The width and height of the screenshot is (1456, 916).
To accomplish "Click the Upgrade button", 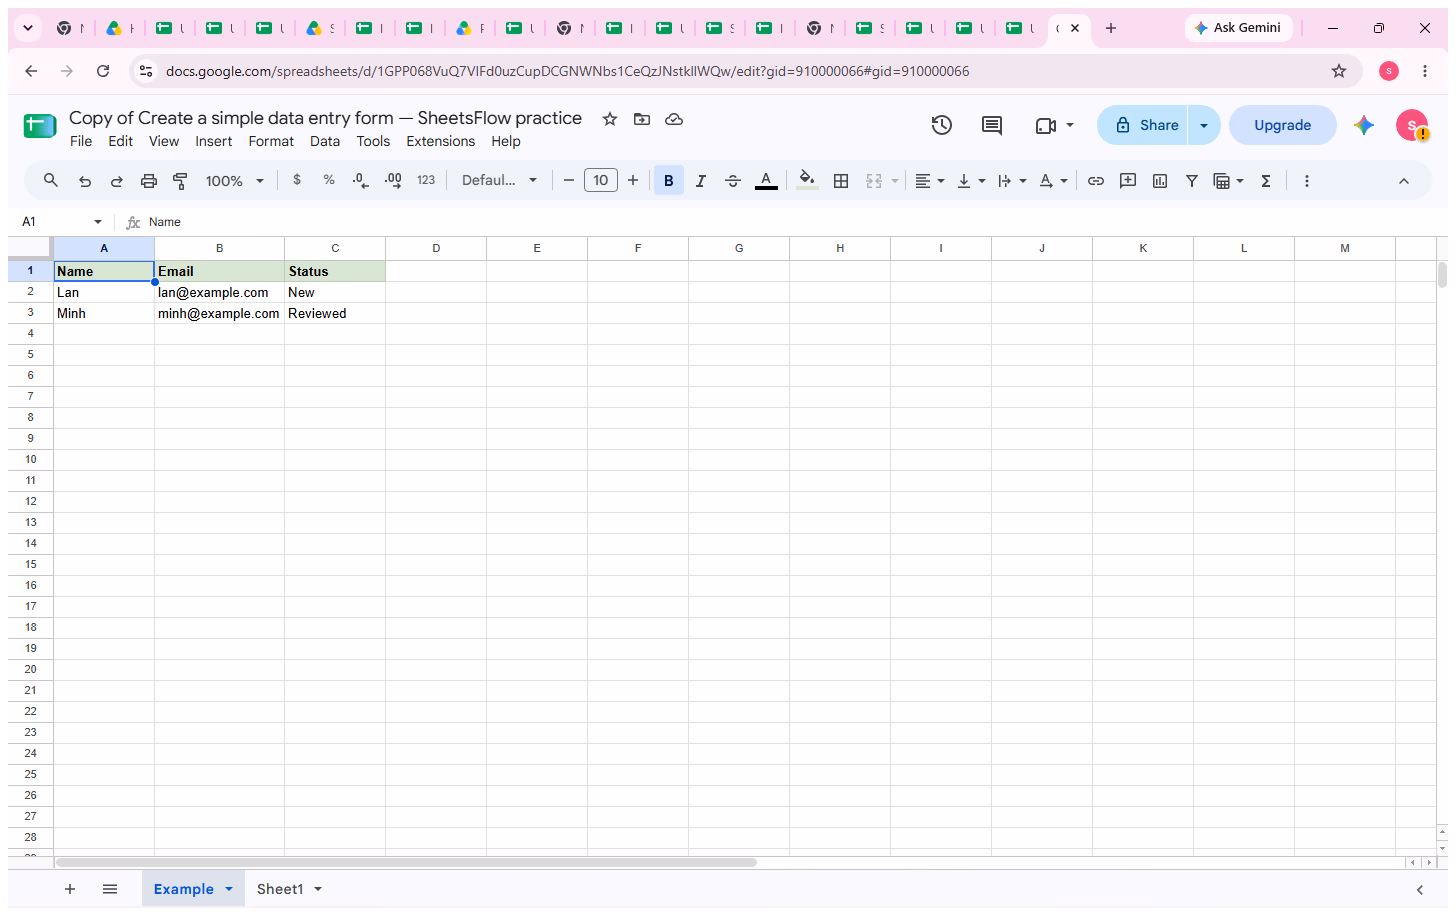I will (1283, 125).
